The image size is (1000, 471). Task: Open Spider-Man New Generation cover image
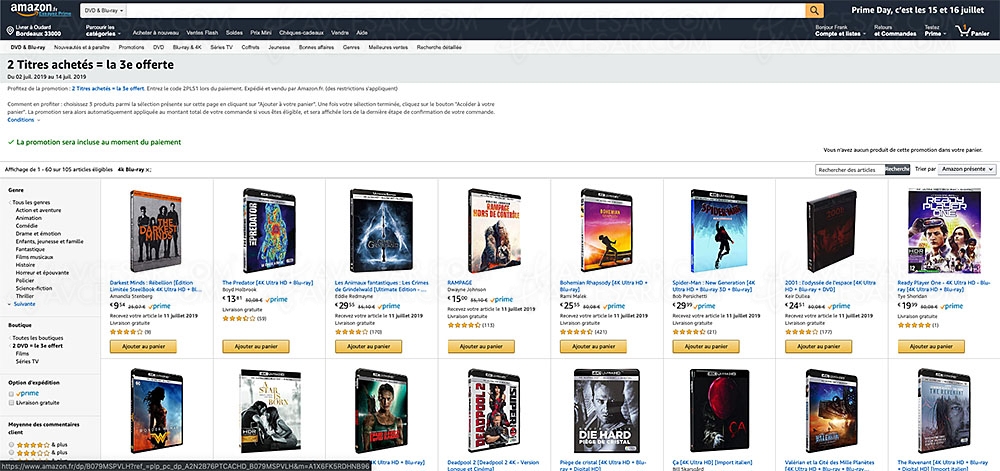point(719,230)
